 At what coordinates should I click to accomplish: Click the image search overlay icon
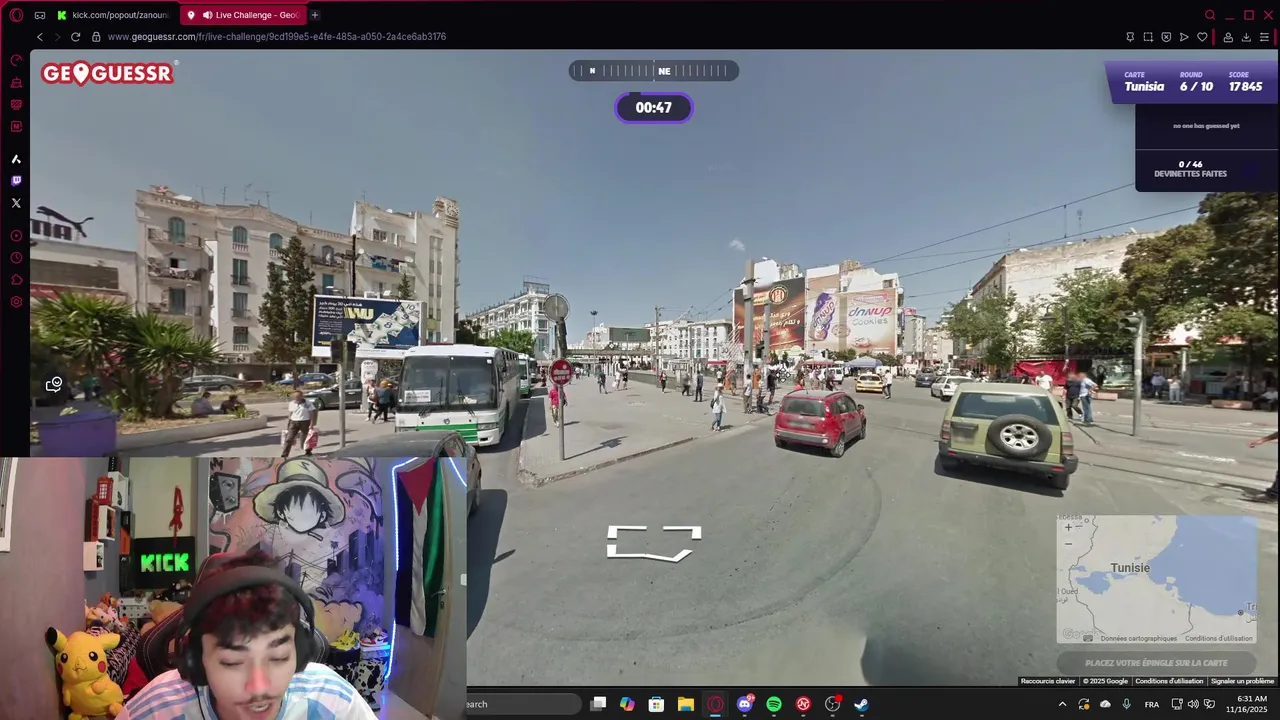point(54,384)
